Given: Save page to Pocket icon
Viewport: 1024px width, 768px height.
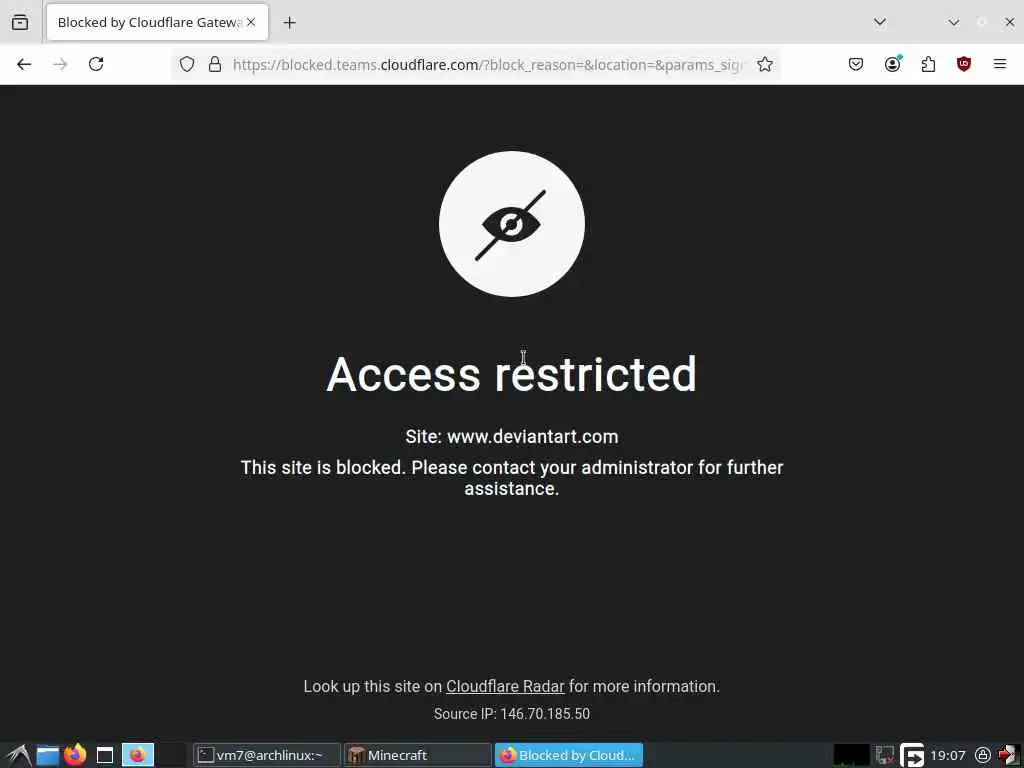Looking at the screenshot, I should 856,64.
